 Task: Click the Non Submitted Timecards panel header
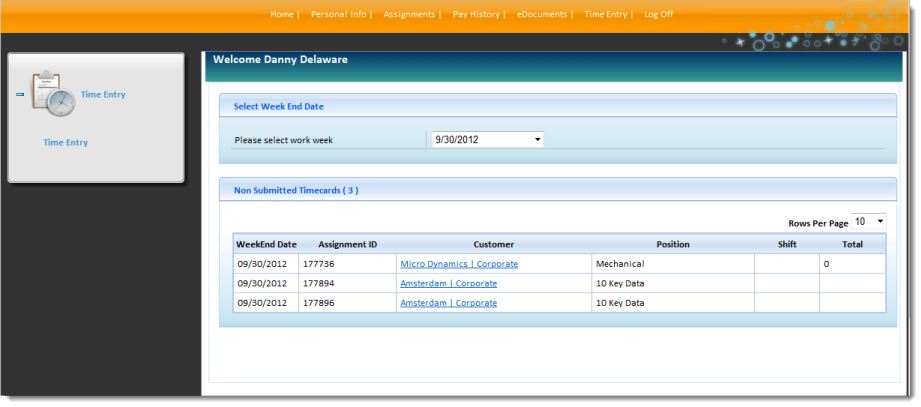tap(296, 189)
